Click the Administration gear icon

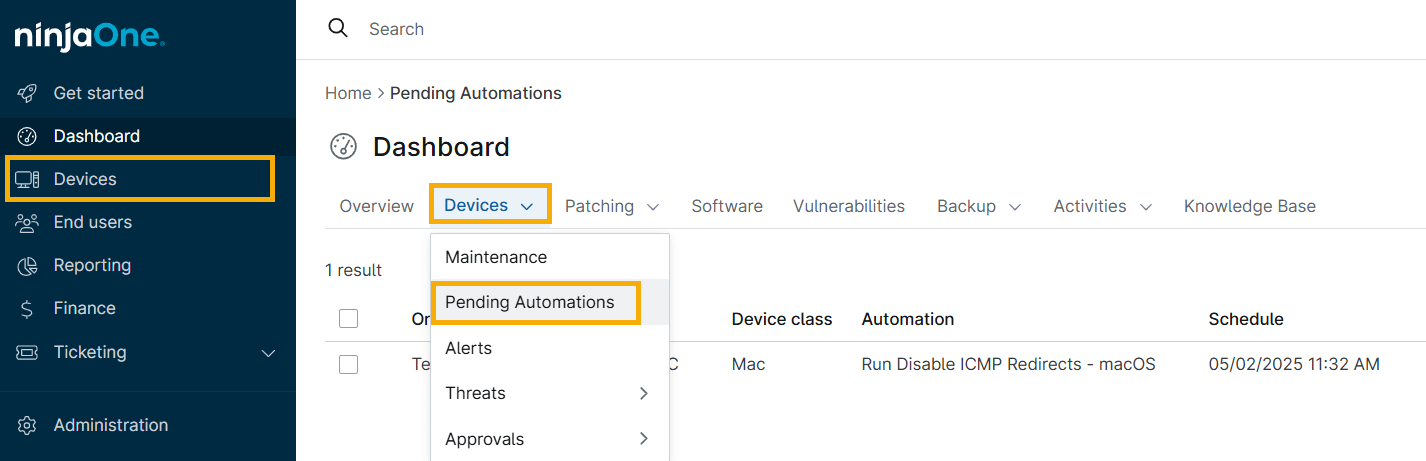pos(28,425)
